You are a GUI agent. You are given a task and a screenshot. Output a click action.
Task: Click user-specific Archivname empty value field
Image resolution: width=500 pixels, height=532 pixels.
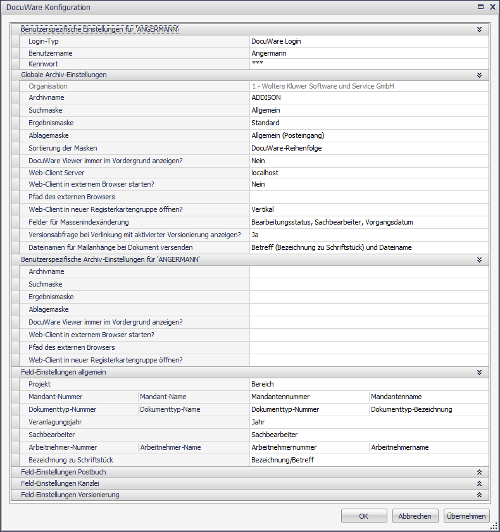[x=369, y=272]
